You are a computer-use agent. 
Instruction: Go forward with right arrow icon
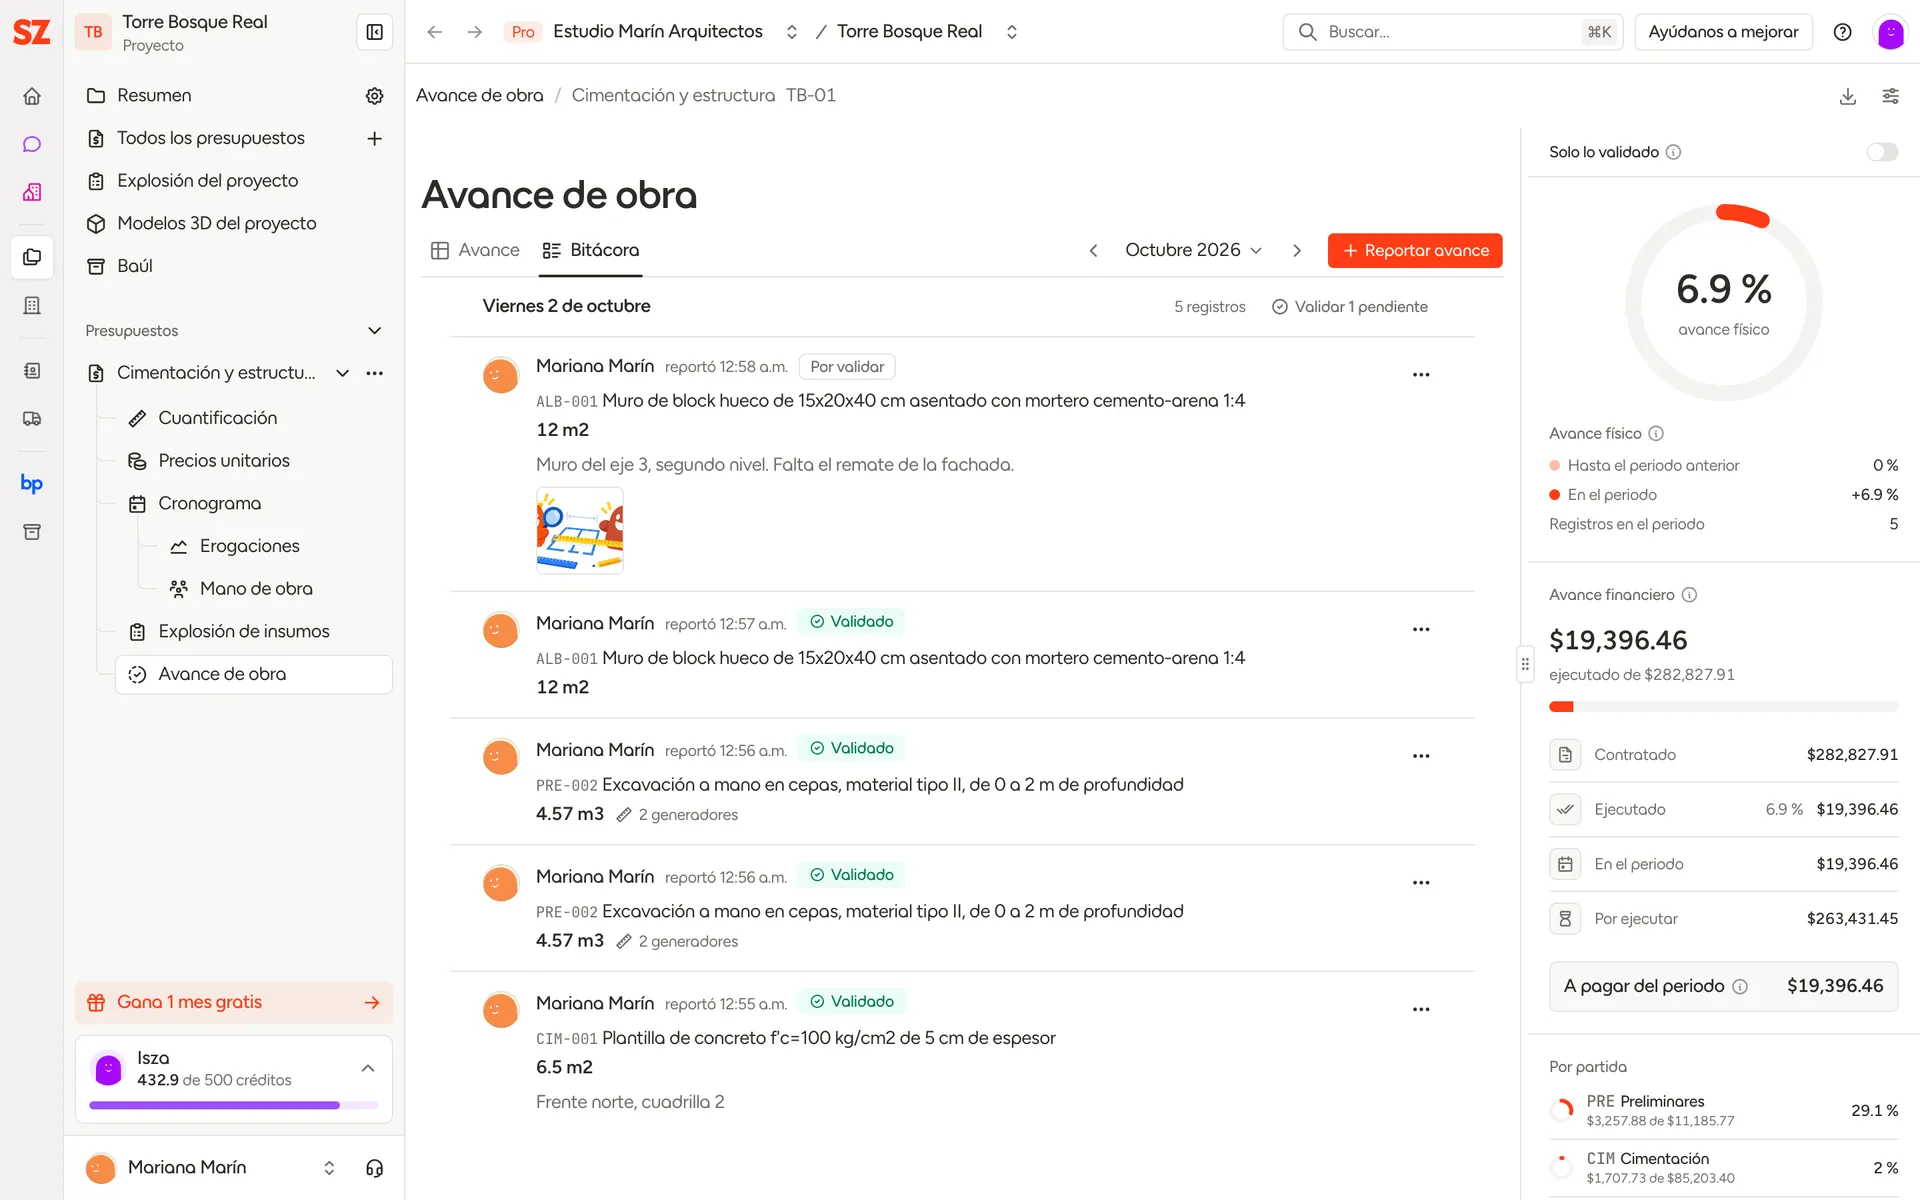point(474,32)
